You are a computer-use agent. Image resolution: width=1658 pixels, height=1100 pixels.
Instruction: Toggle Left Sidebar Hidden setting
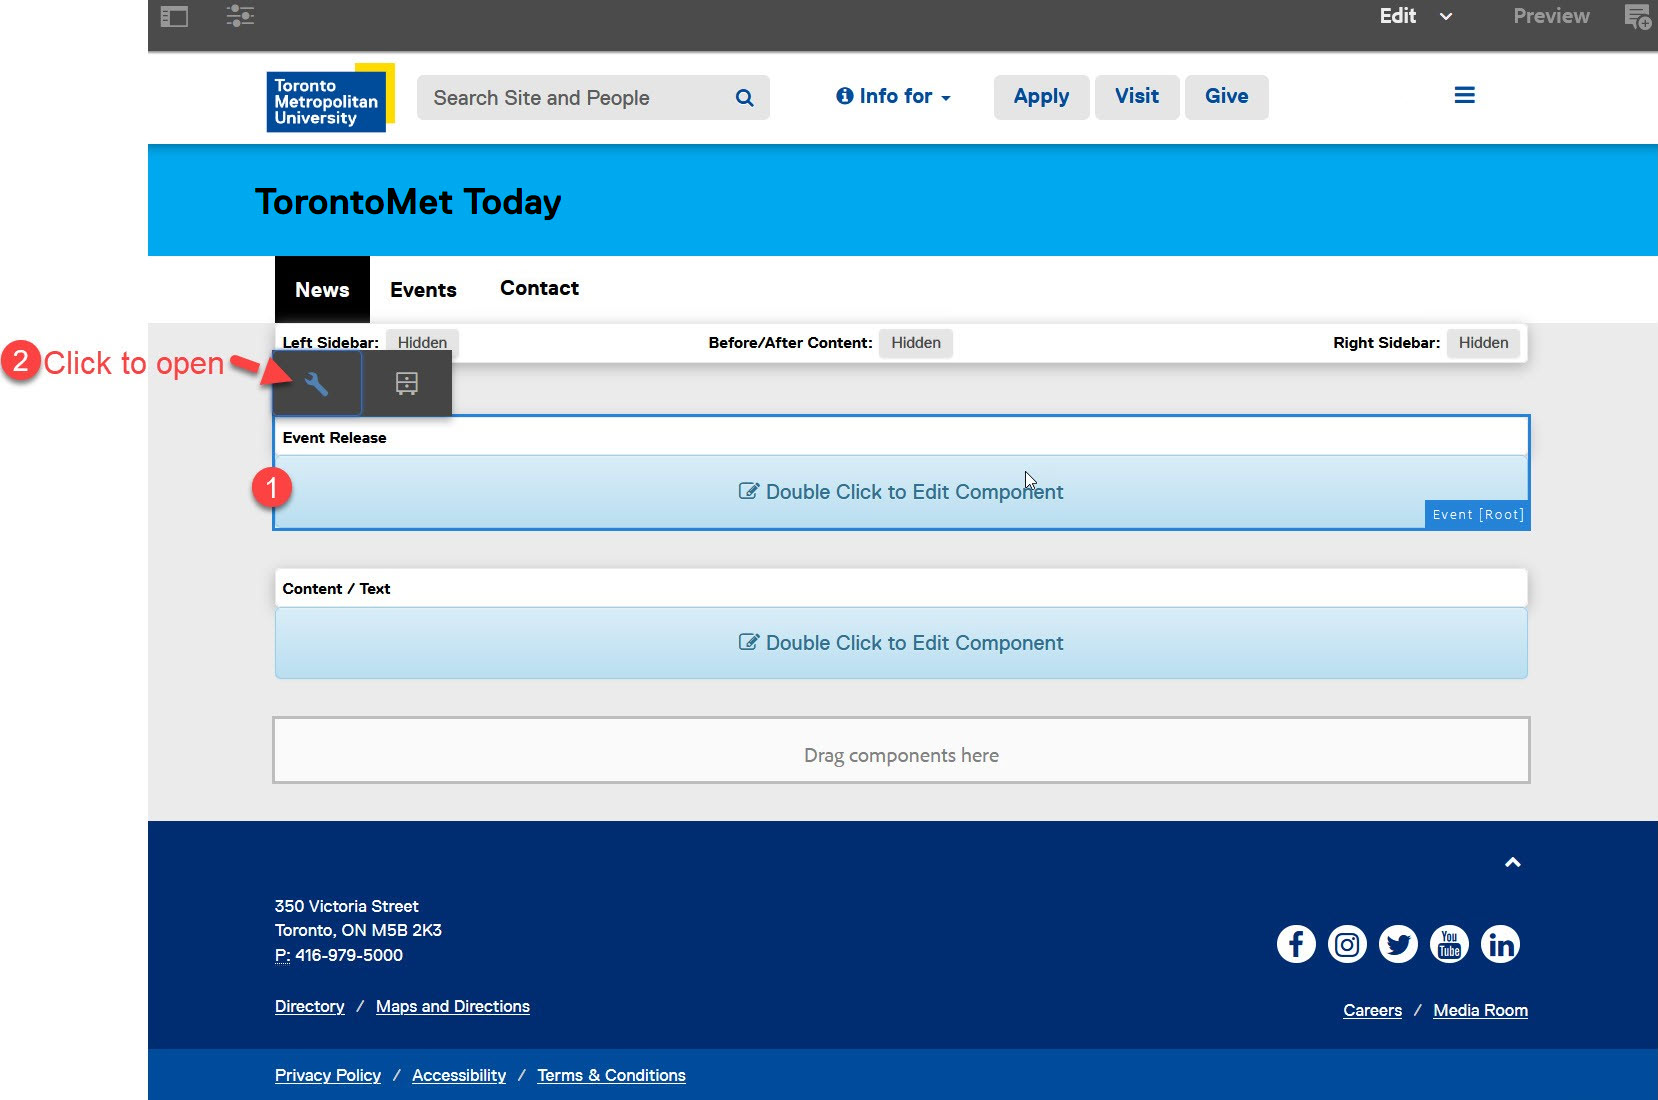click(x=422, y=343)
